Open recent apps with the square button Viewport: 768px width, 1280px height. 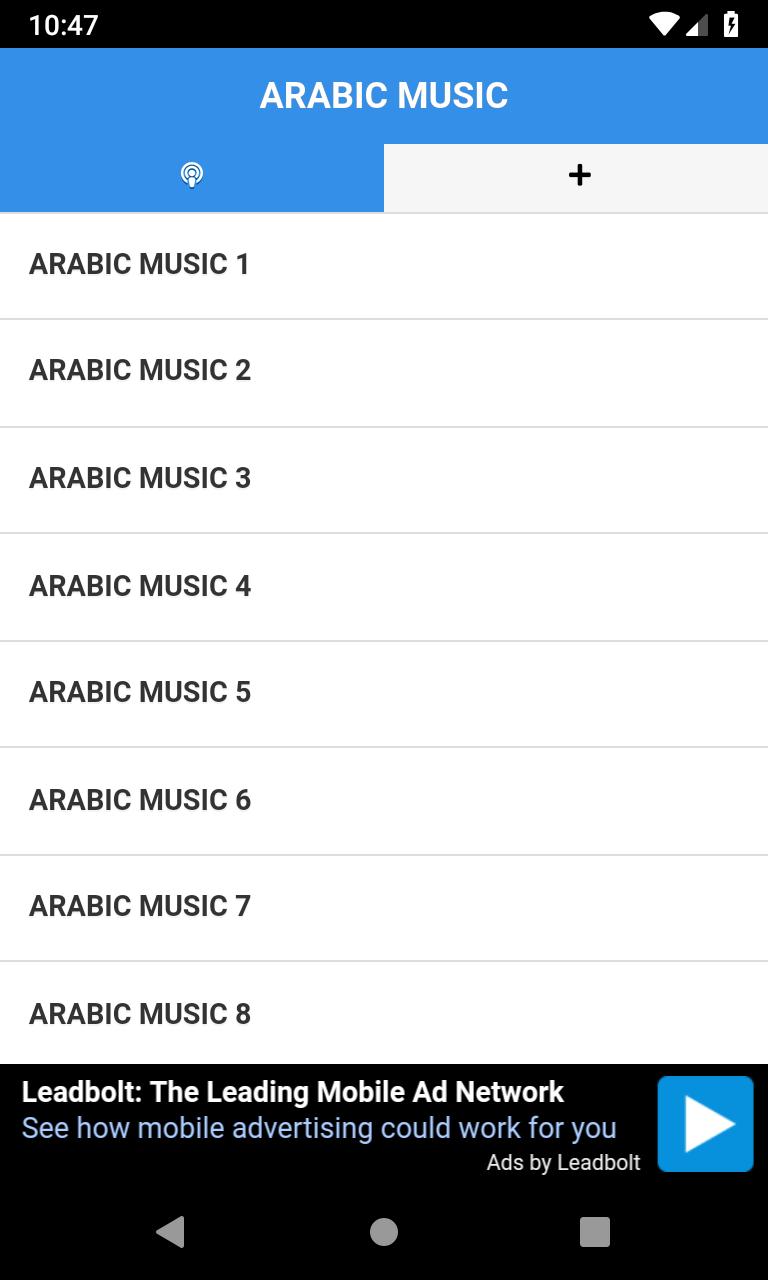[595, 1232]
